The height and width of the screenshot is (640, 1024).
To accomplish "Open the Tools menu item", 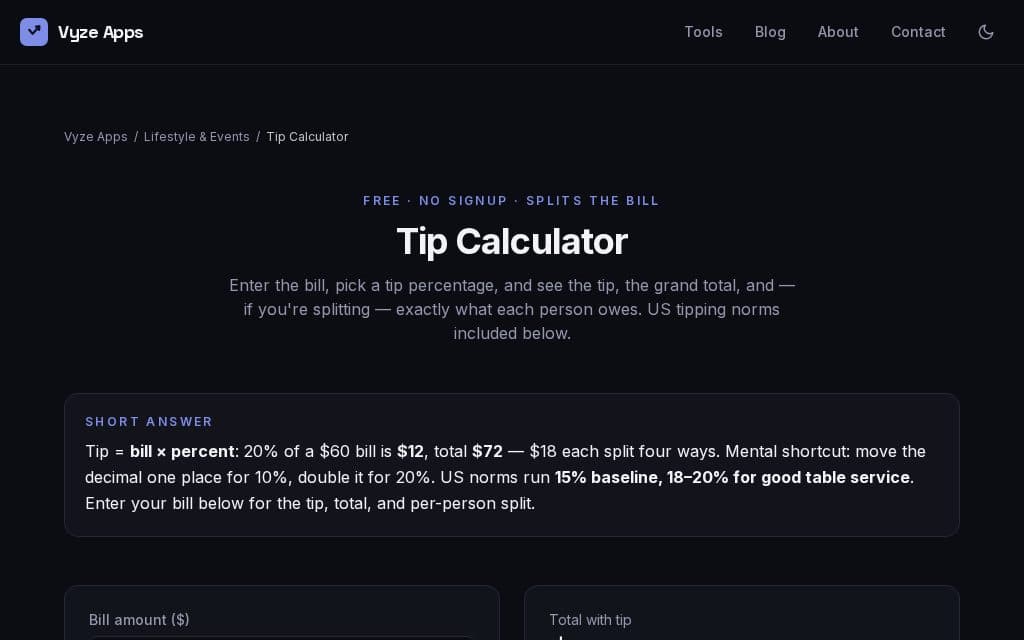I will click(703, 32).
